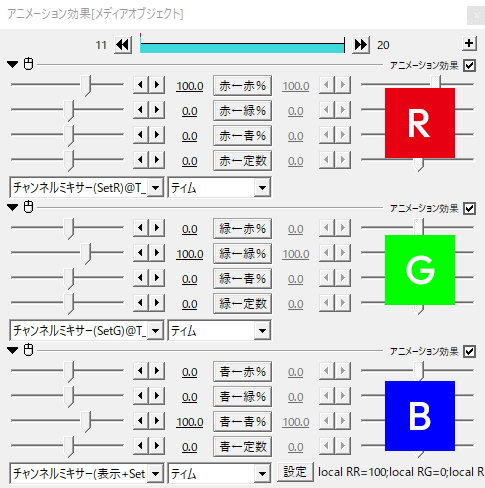Click mouse icon of bottom channel mixer section
The height and width of the screenshot is (488, 485).
(28, 350)
